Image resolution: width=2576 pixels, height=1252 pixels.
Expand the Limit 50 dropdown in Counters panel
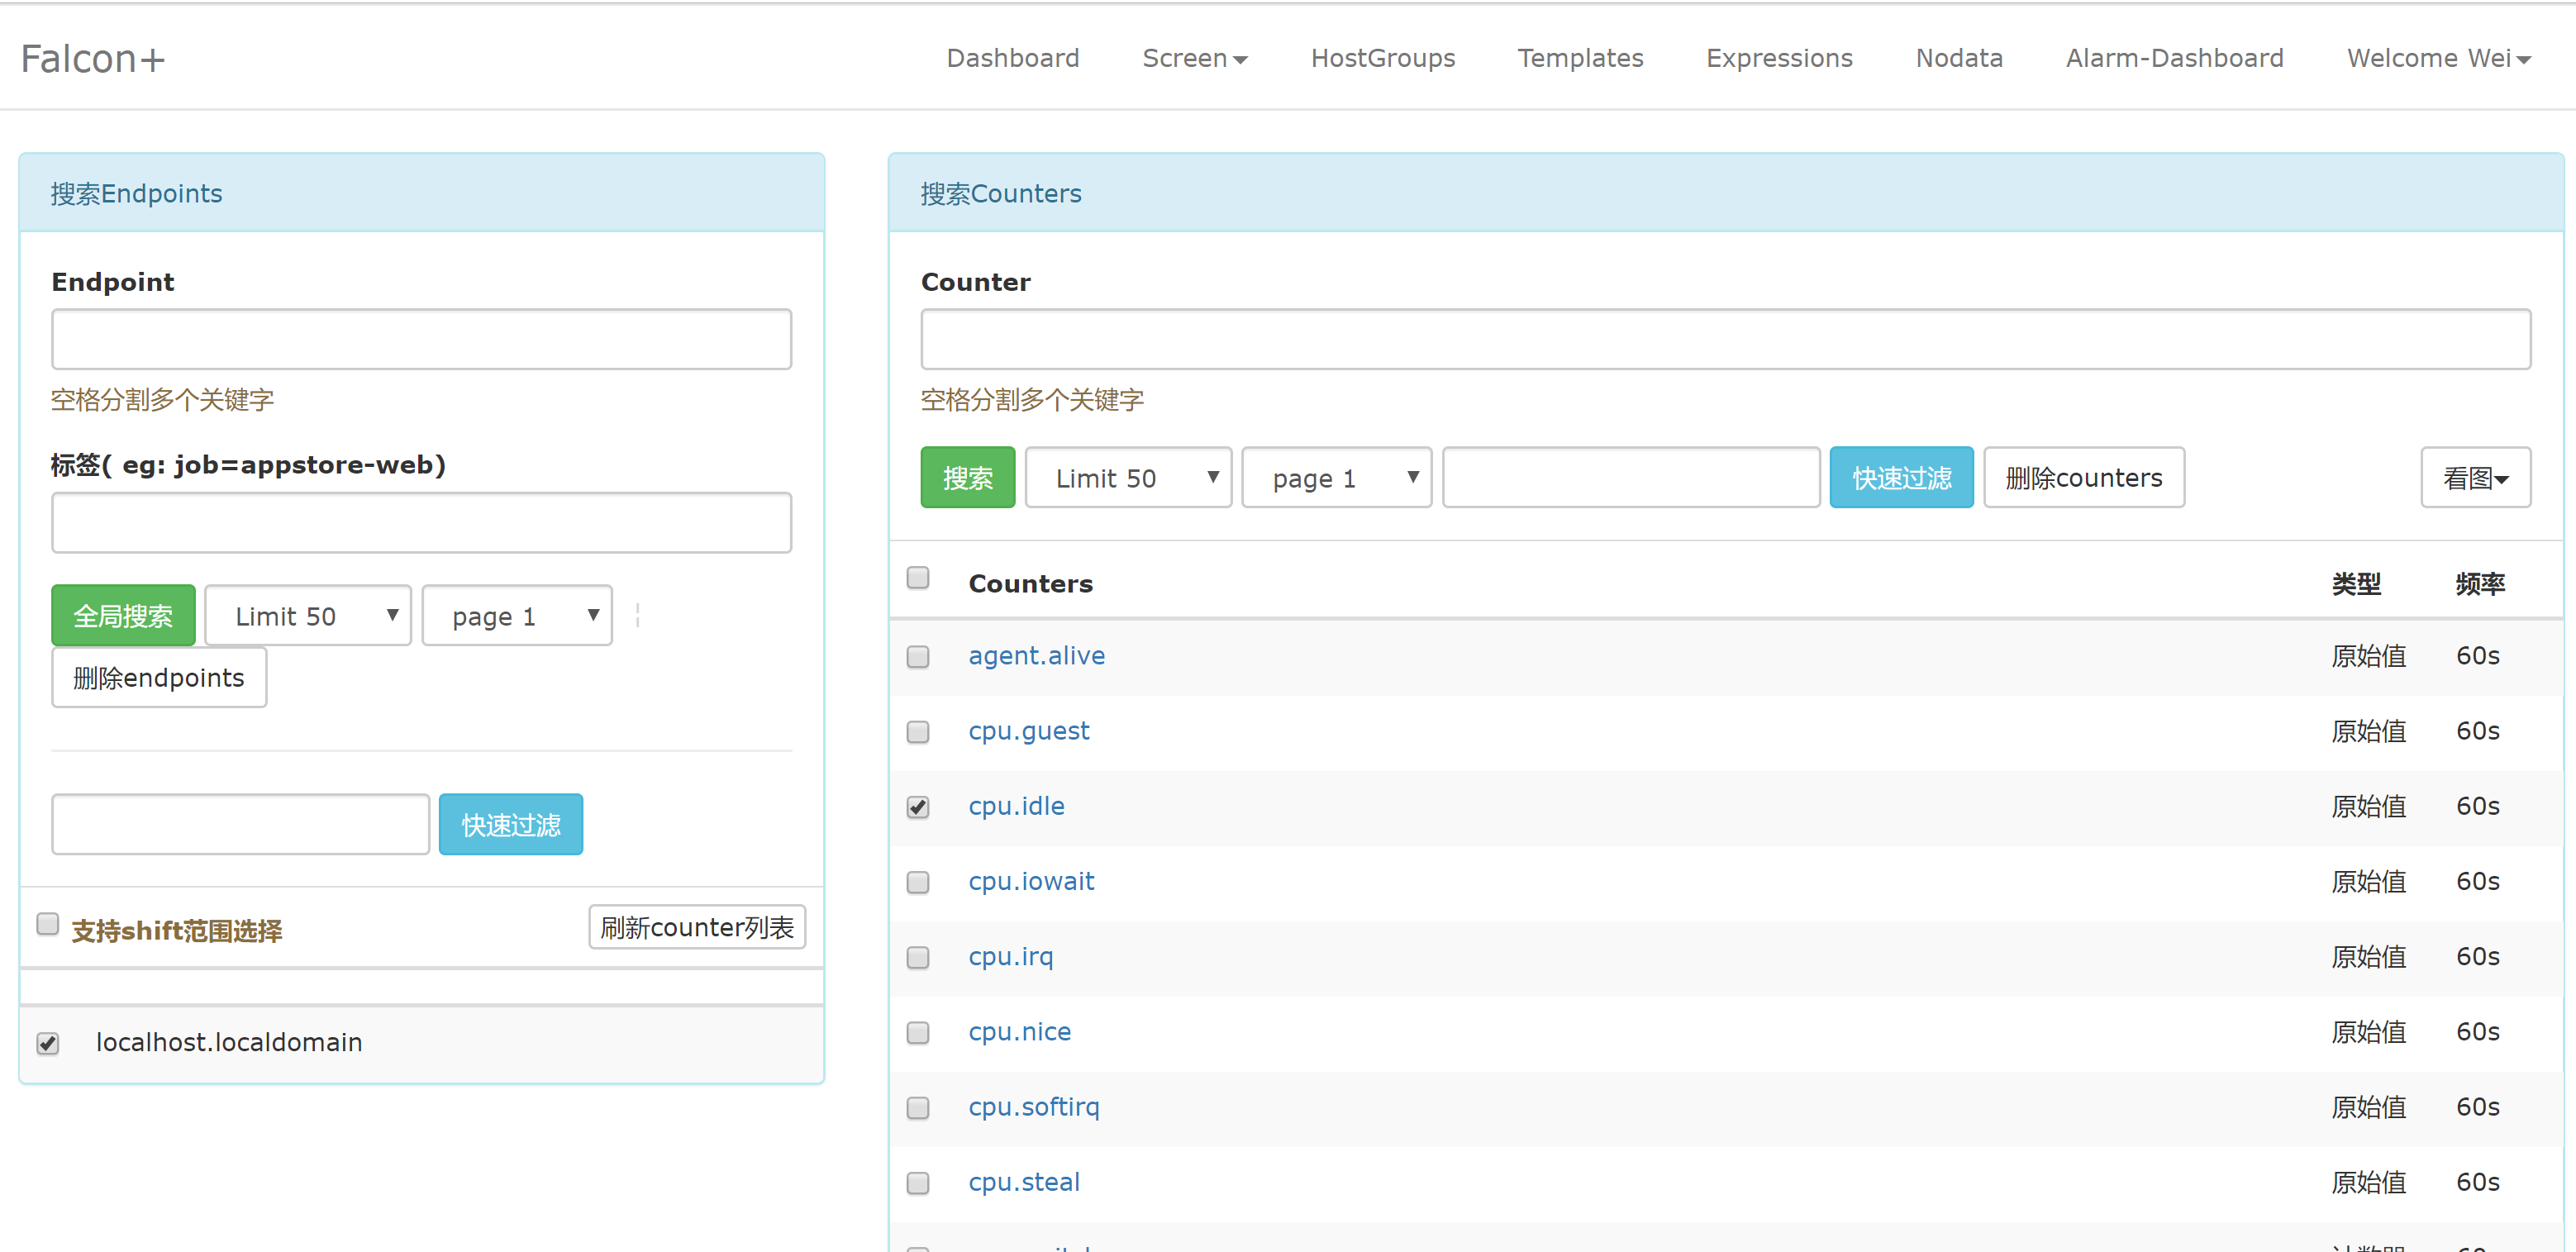point(1128,477)
